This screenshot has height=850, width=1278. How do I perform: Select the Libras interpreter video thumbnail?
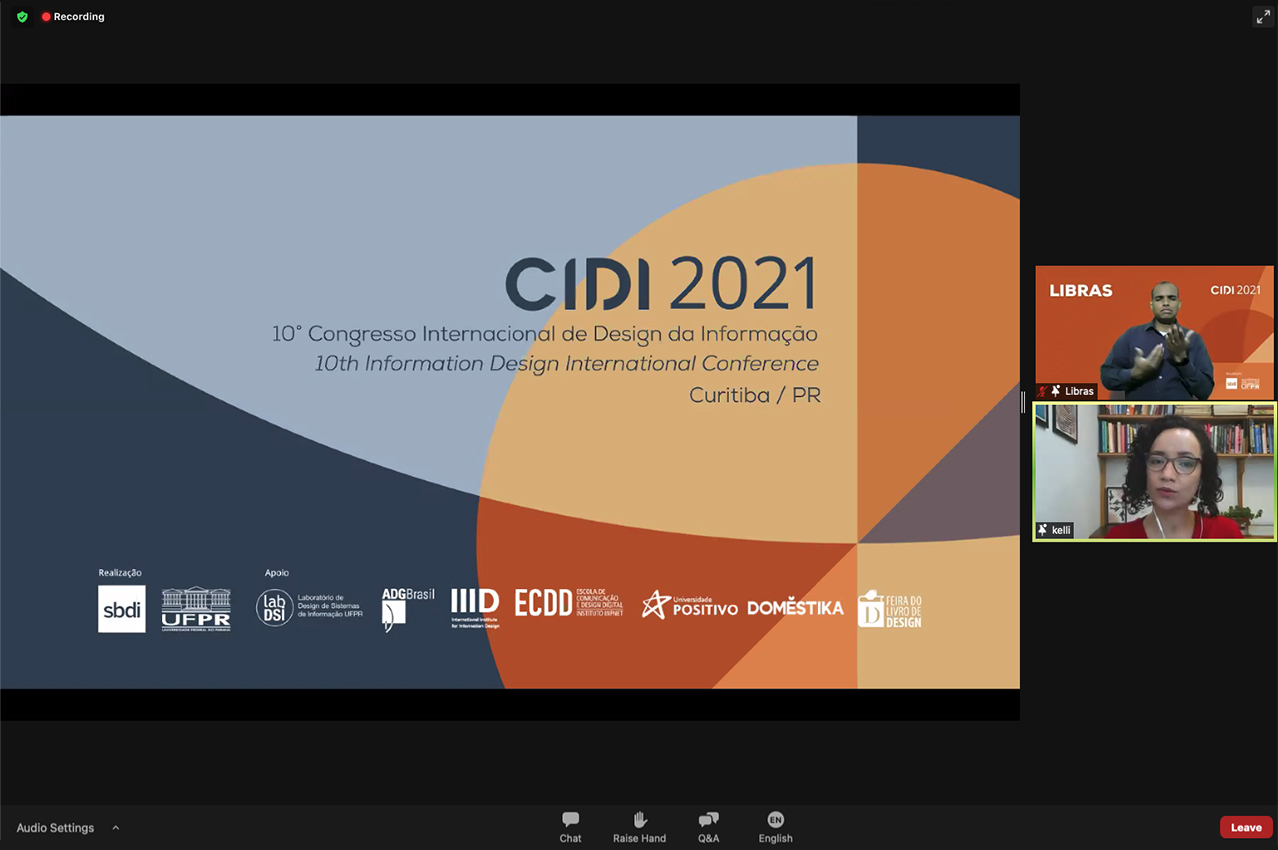1154,333
